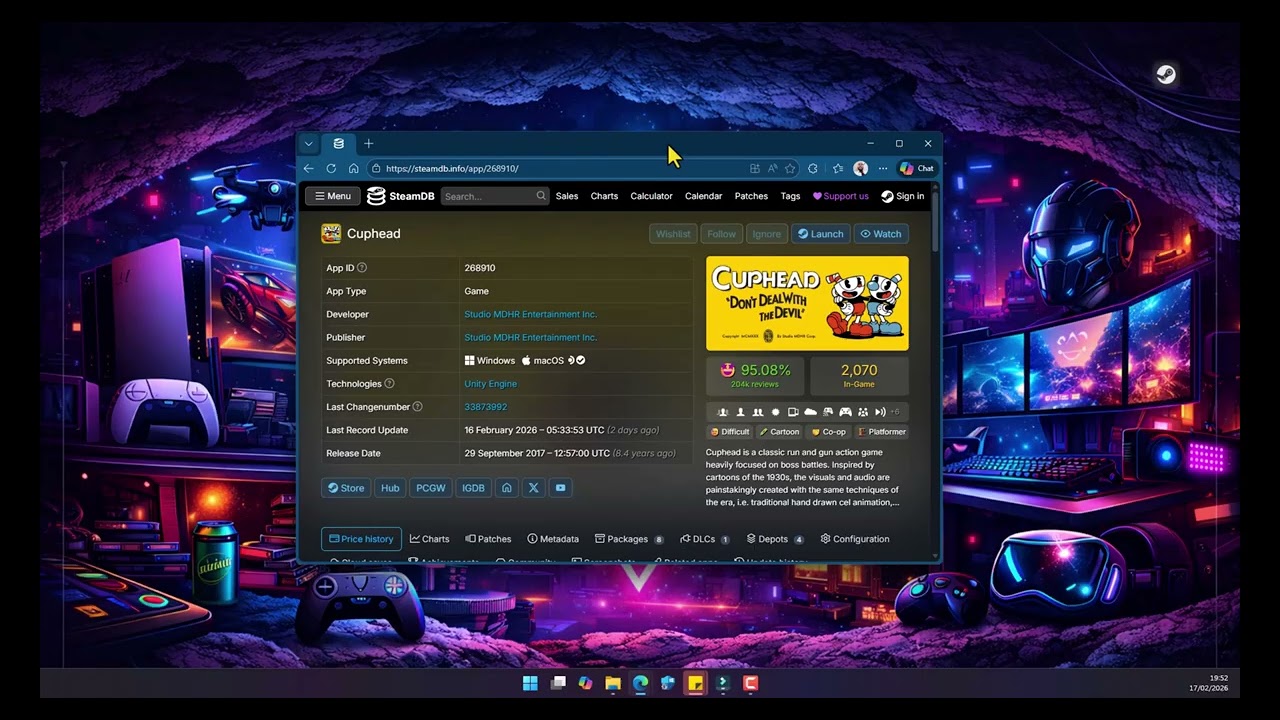This screenshot has height=720, width=1280.
Task: Open the SteamDB Menu button
Action: coord(332,196)
